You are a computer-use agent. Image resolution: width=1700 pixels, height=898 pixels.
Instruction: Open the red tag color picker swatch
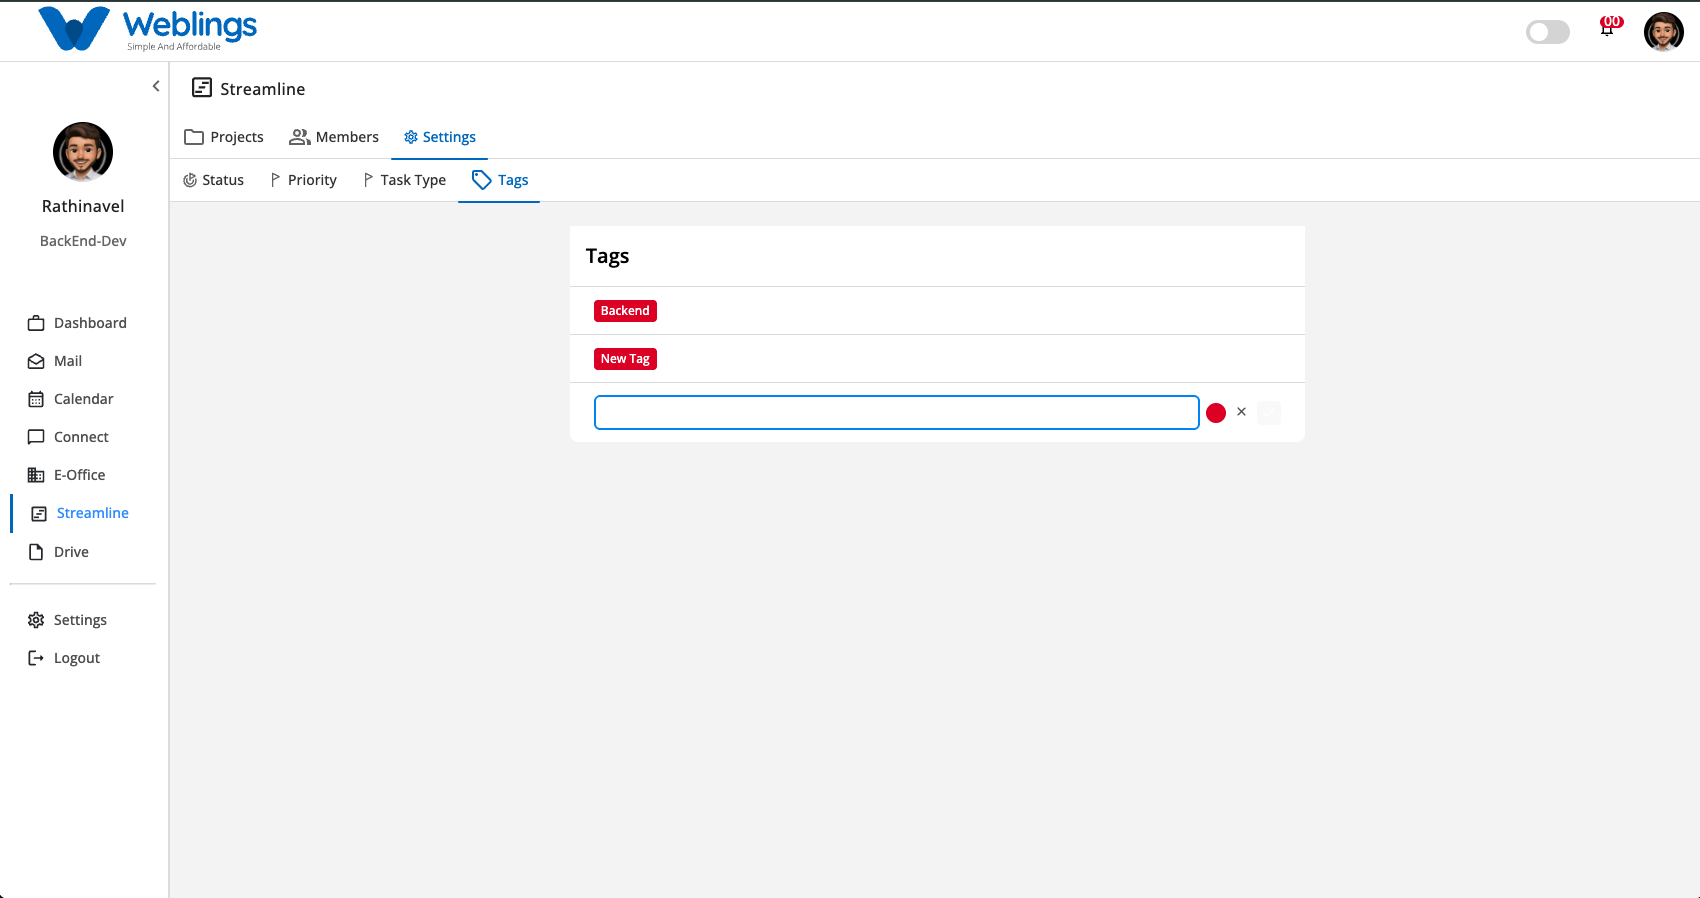1216,413
